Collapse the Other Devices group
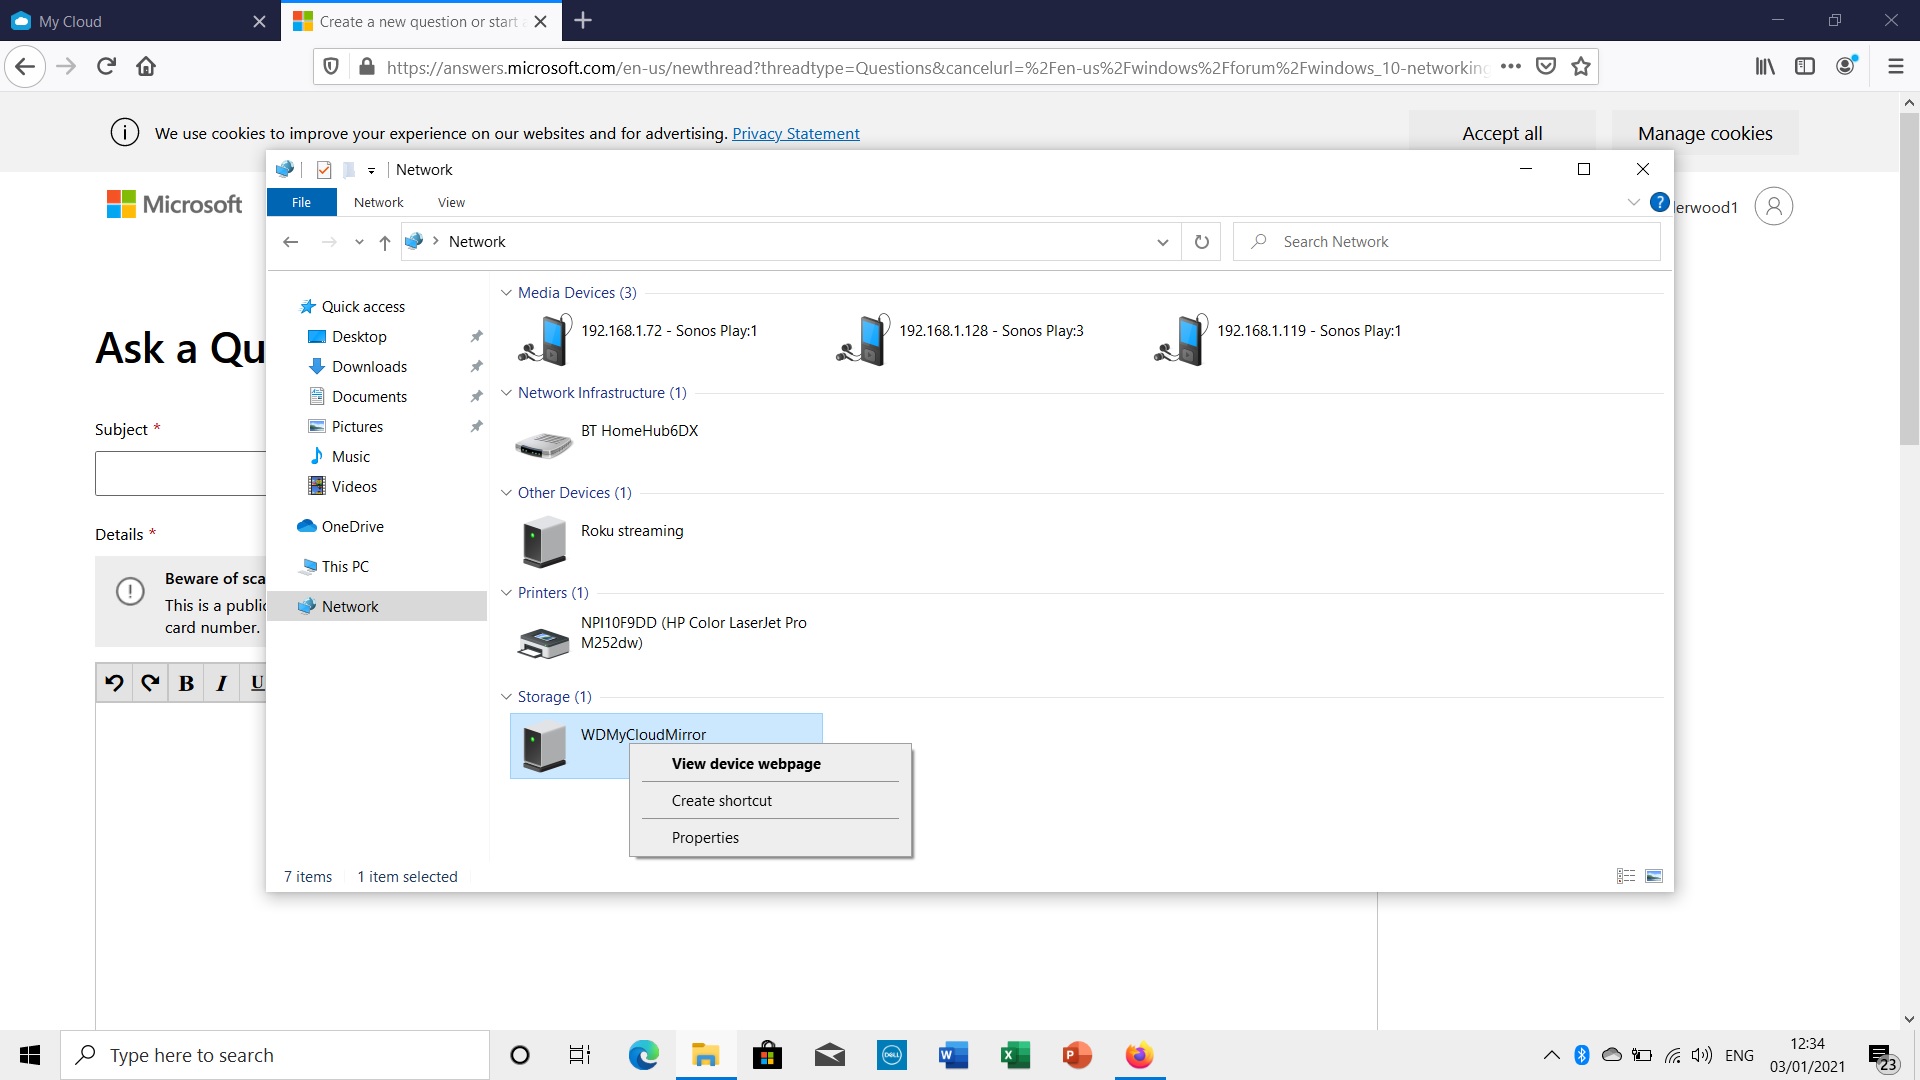The height and width of the screenshot is (1080, 1920). (x=506, y=493)
